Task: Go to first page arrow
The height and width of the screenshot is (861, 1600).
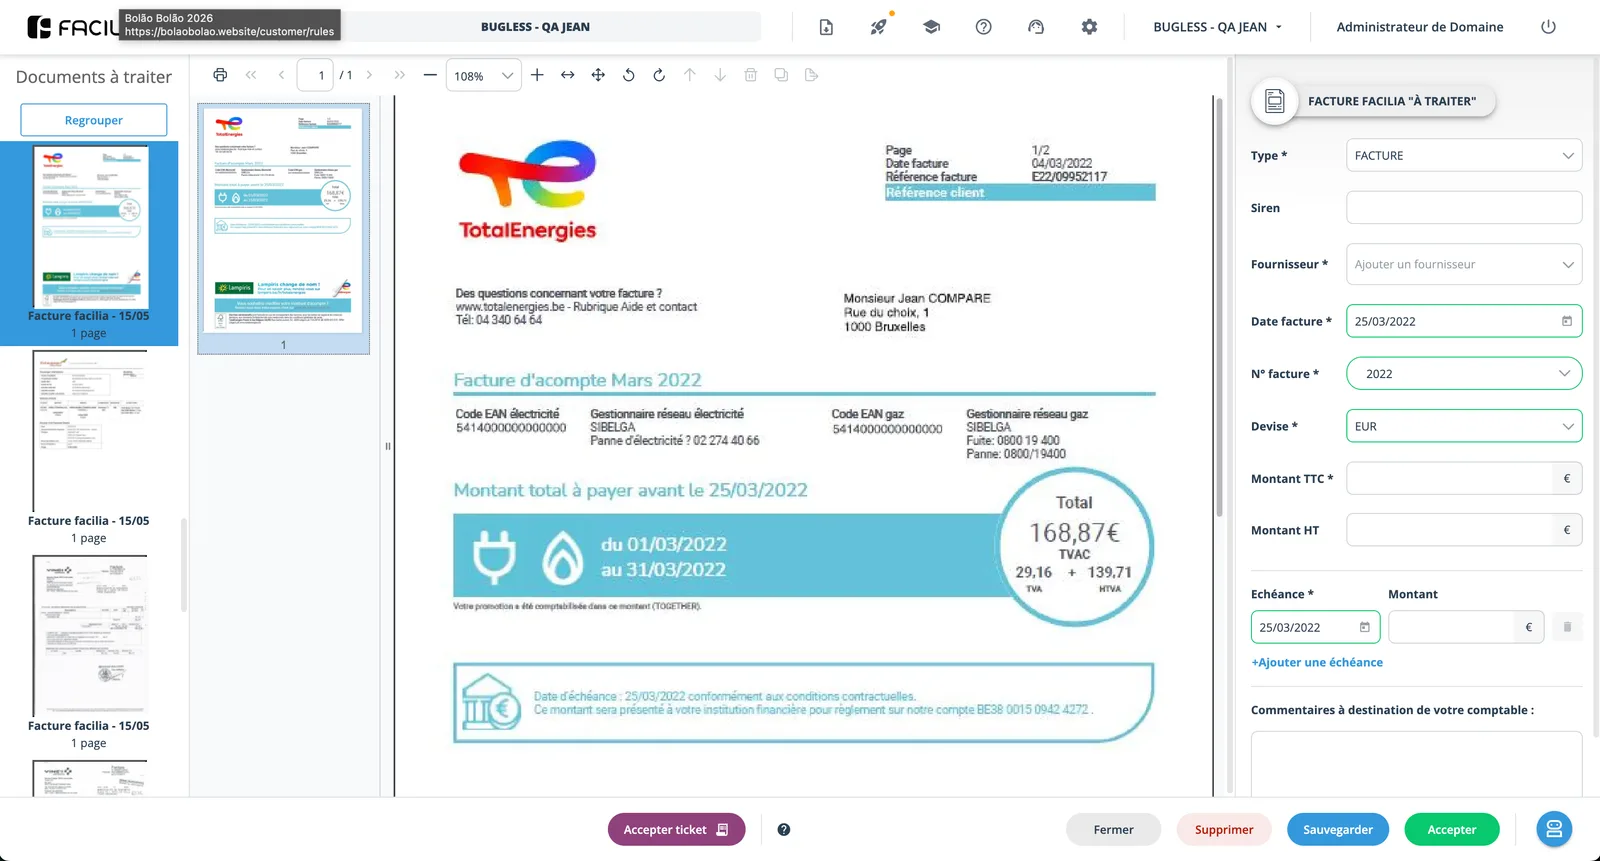Action: coord(251,75)
